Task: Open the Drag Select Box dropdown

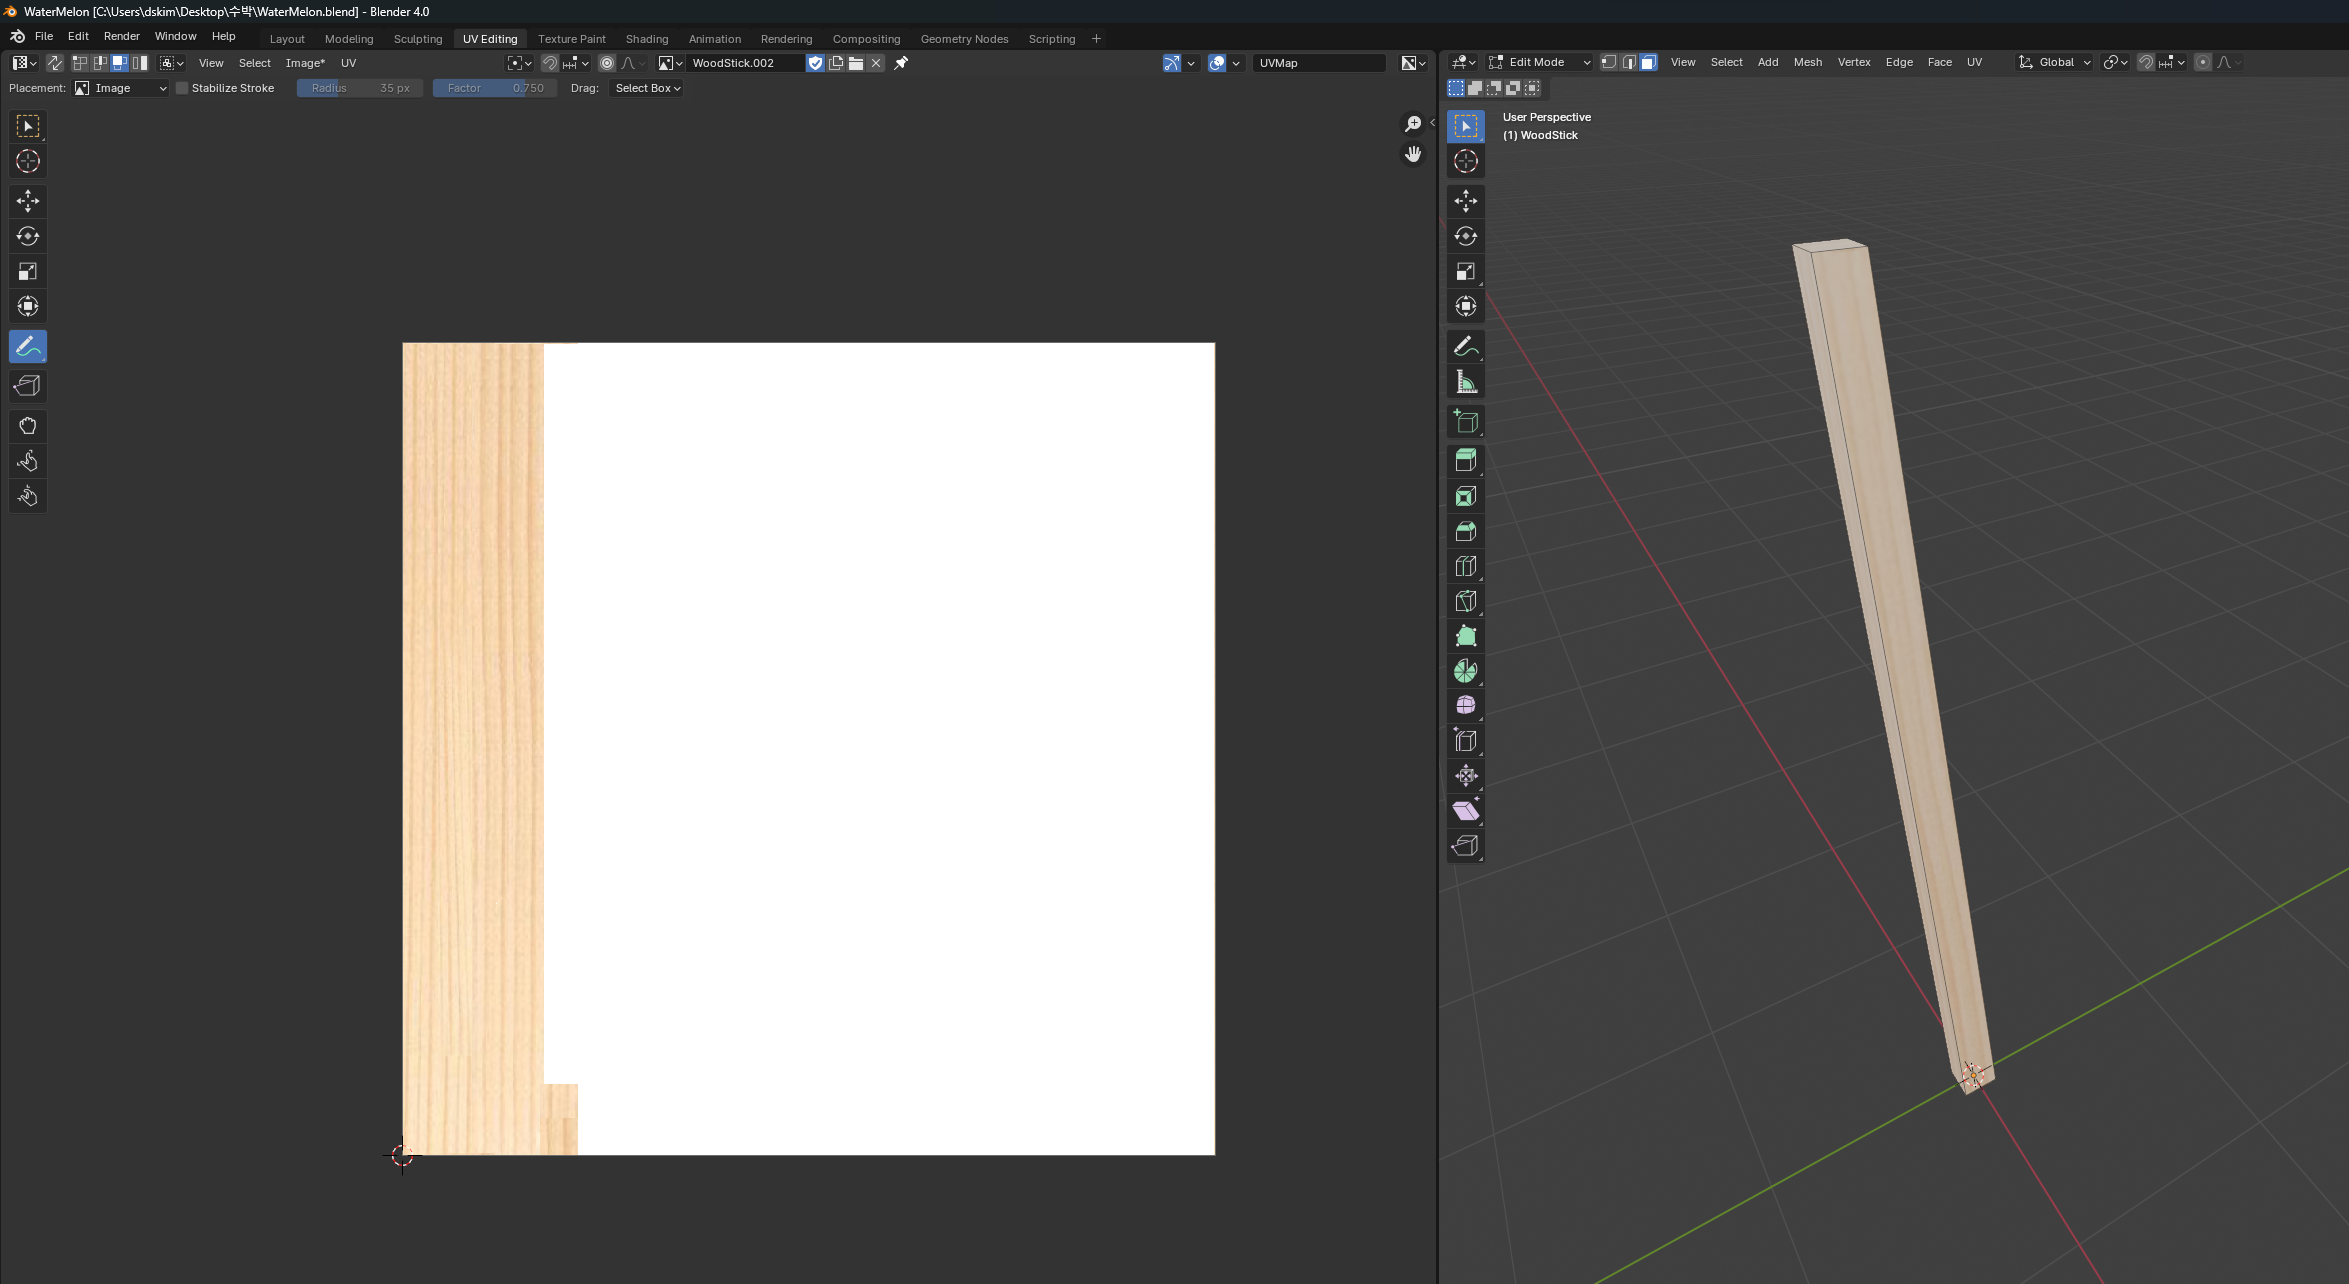Action: click(x=647, y=88)
